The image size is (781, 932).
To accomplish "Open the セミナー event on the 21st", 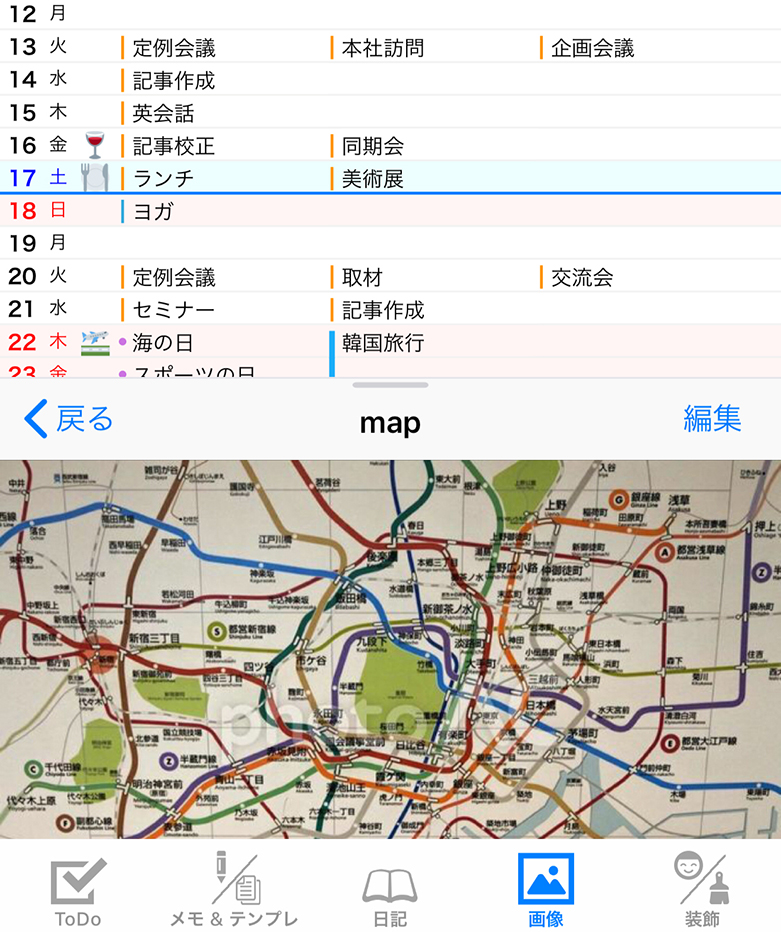I will pos(173,310).
